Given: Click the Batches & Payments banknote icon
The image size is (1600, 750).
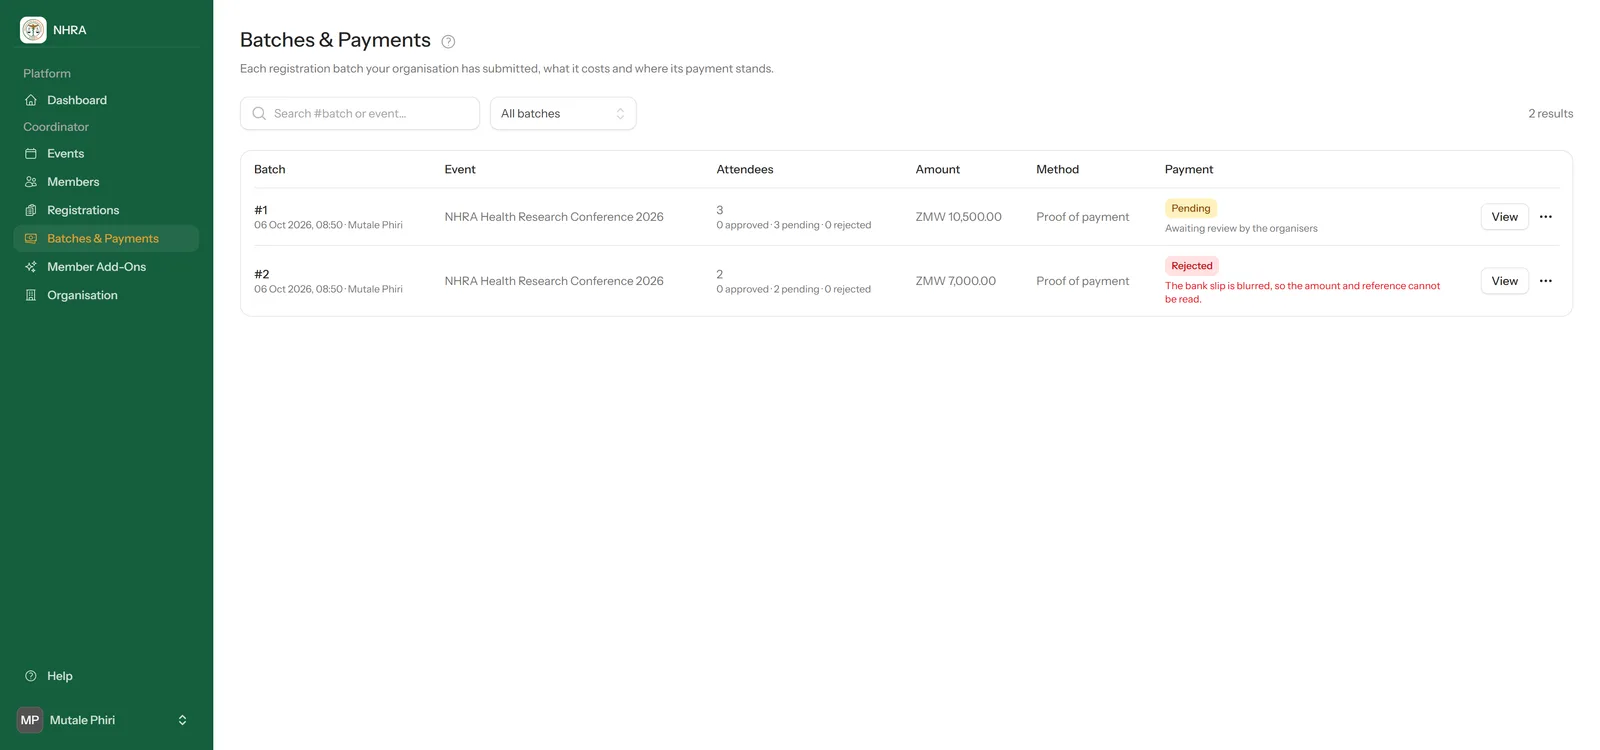Looking at the screenshot, I should pos(31,238).
